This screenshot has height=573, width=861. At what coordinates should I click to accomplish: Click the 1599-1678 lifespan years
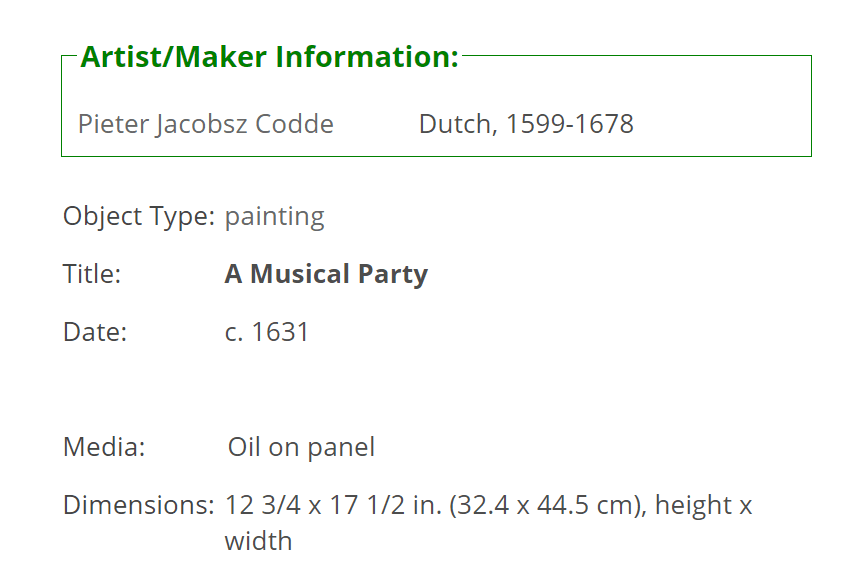coord(570,124)
